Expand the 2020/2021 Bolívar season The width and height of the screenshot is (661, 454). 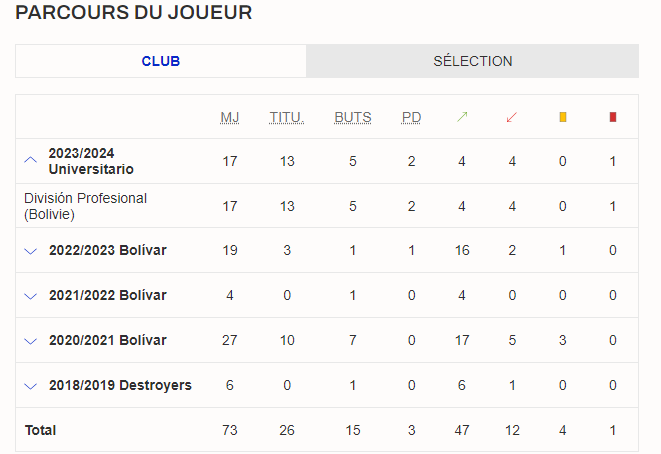31,341
